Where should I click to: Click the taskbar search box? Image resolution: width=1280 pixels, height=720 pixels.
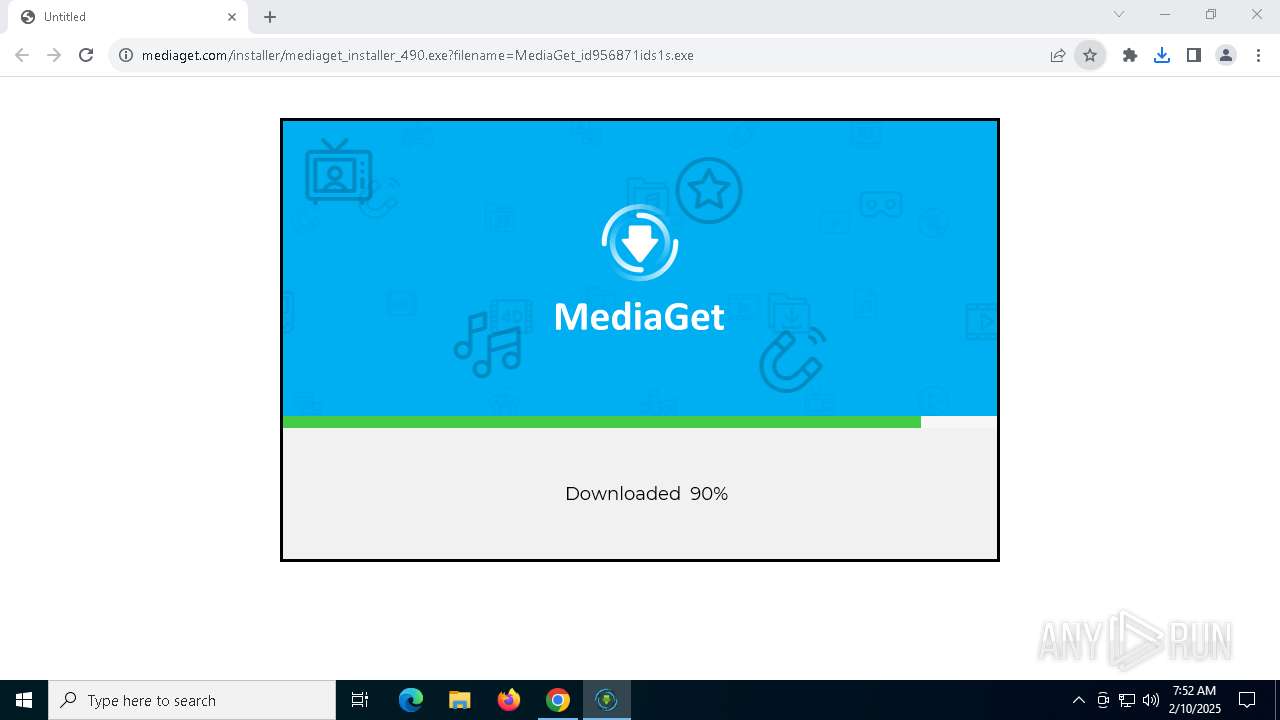pyautogui.click(x=192, y=700)
